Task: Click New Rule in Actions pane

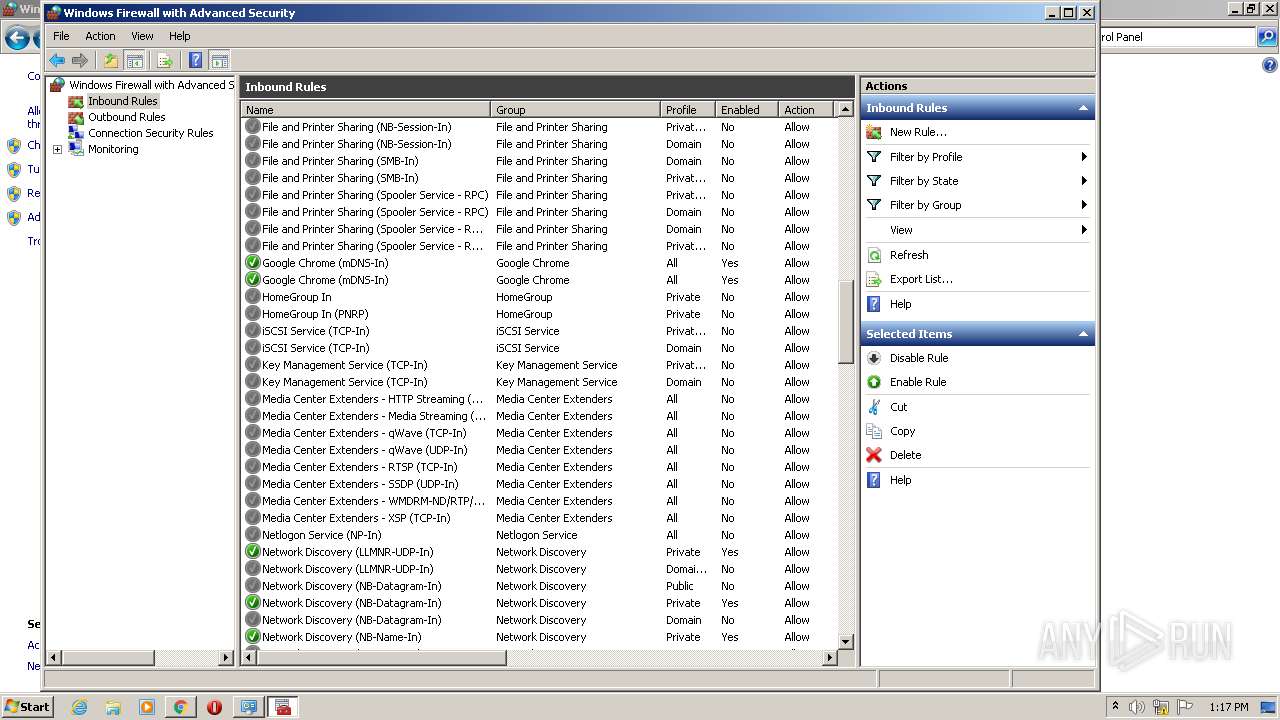Action: click(918, 132)
